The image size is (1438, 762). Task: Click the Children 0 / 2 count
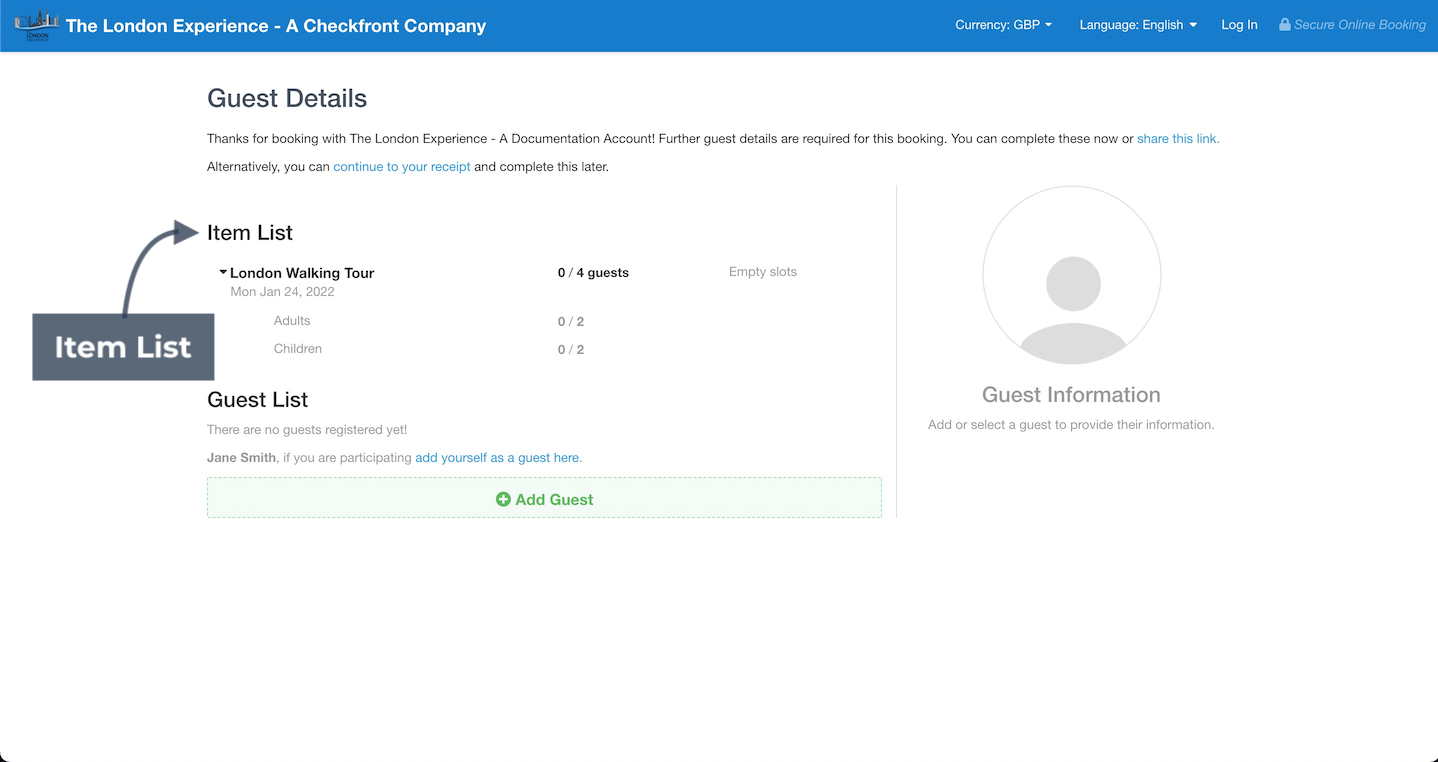pyautogui.click(x=571, y=350)
